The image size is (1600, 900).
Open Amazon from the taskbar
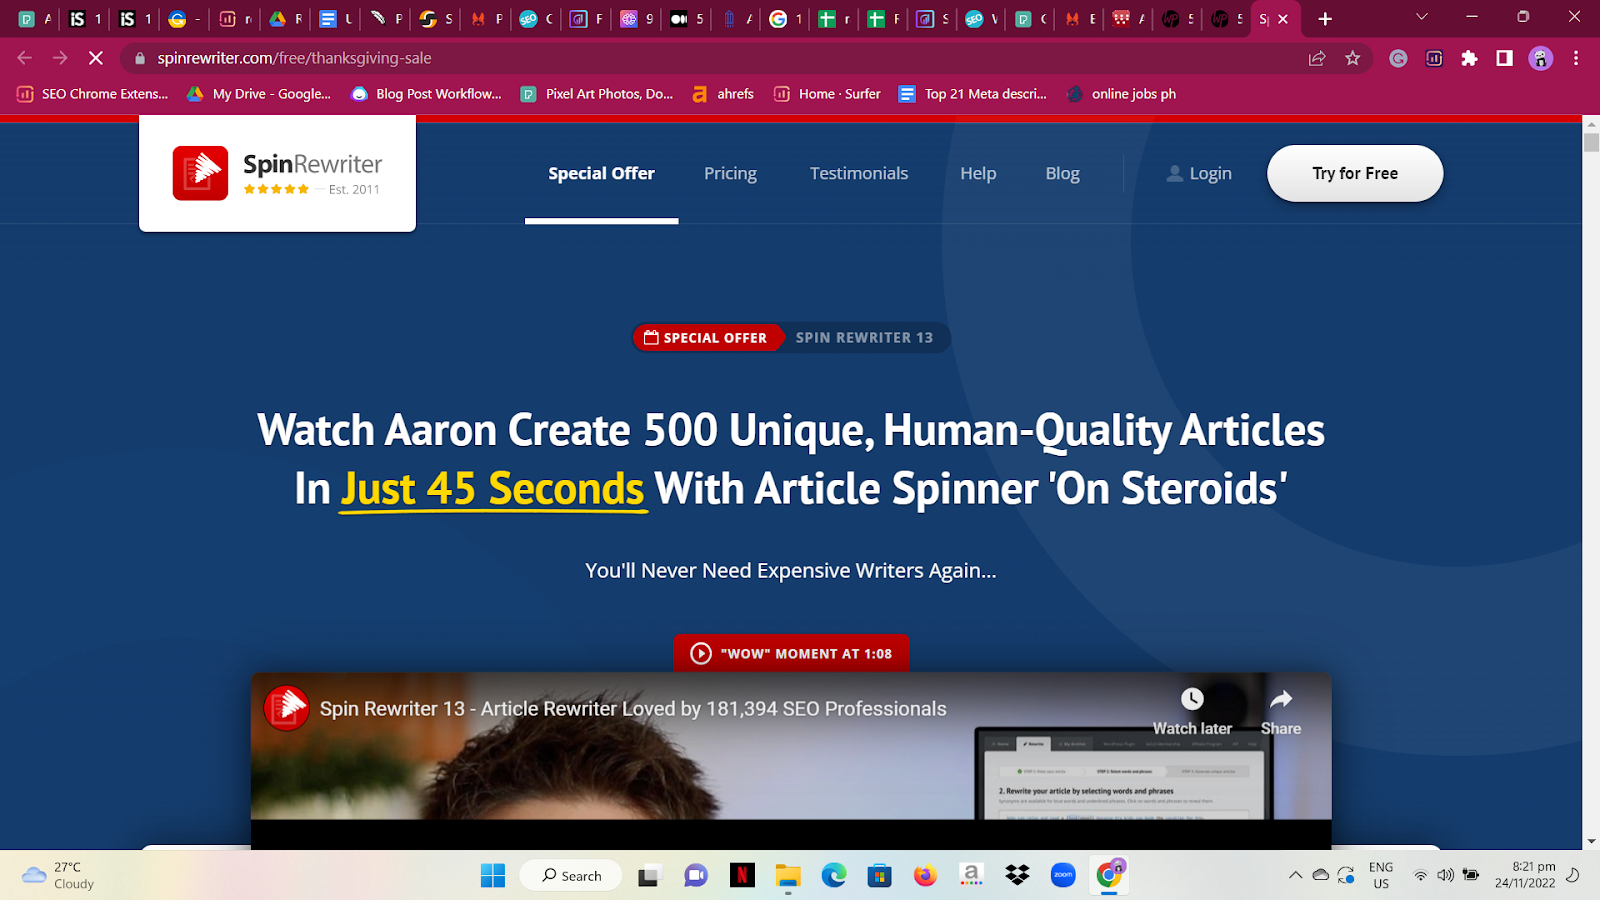971,876
